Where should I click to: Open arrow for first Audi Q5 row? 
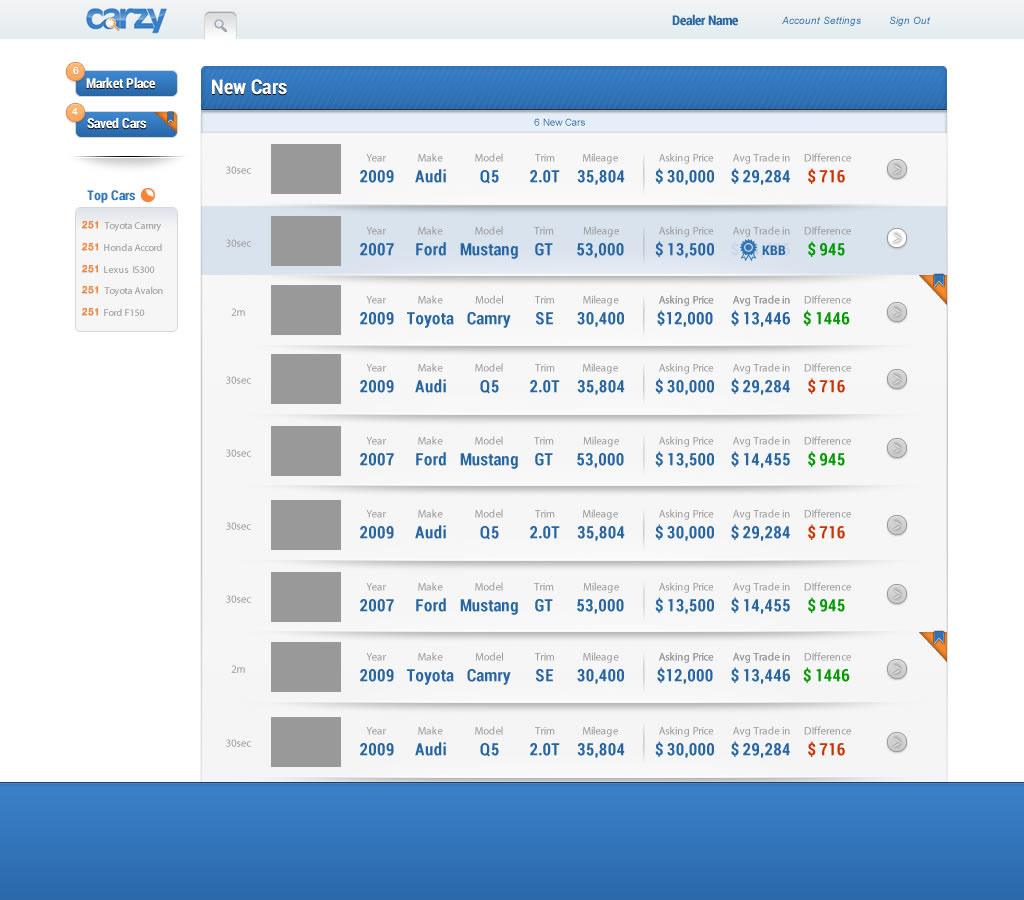pos(897,169)
